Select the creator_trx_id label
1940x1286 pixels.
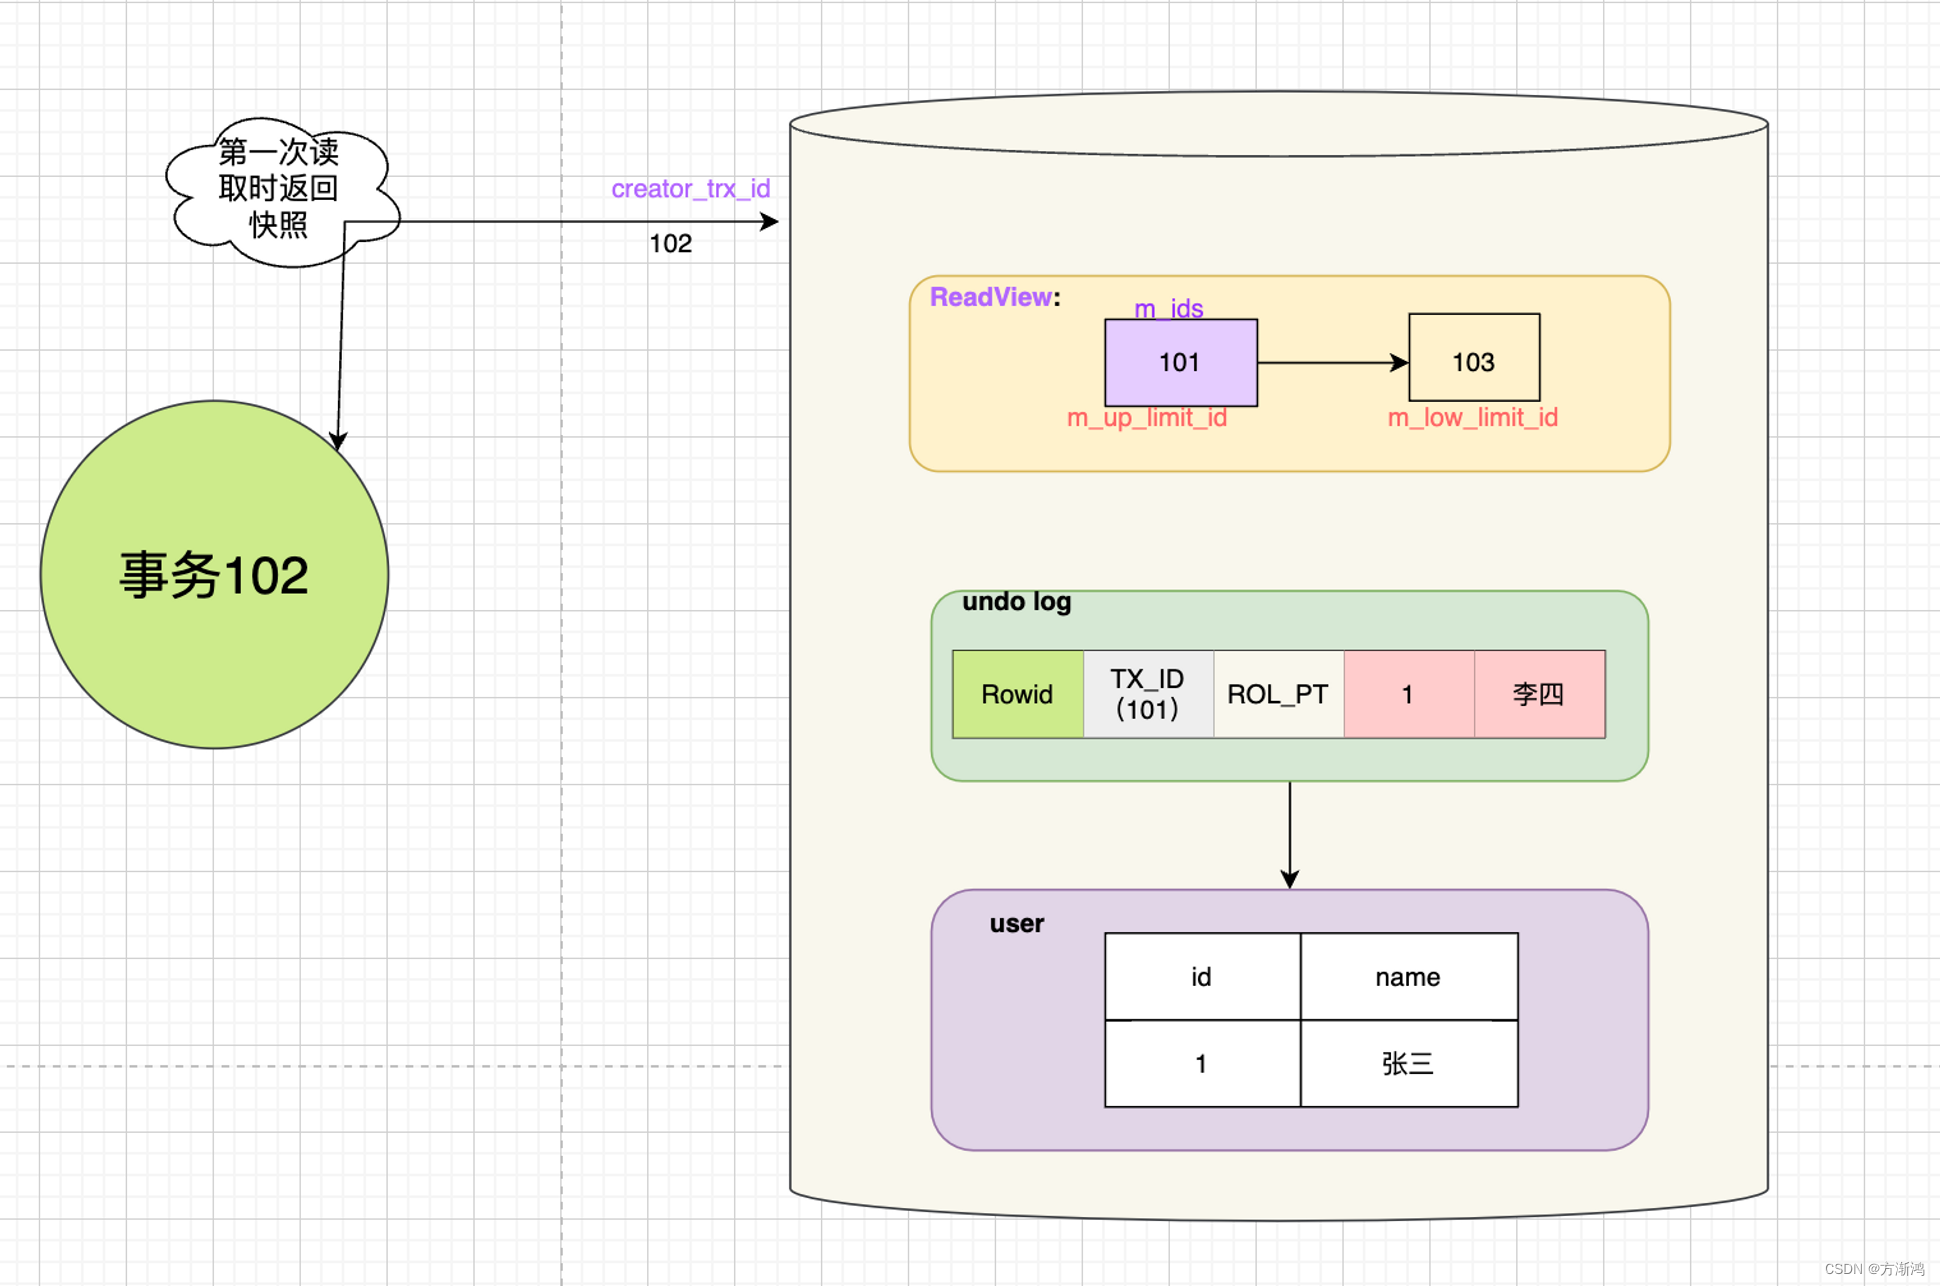(x=690, y=189)
